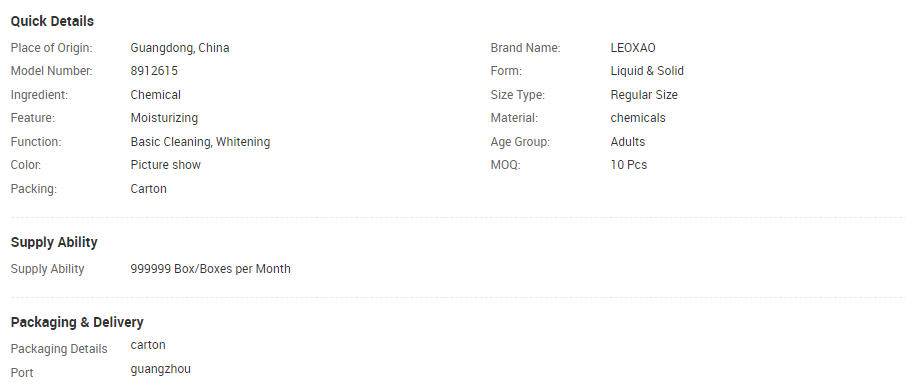Viewport: 905px width, 386px height.
Task: Click the Carton packing value
Action: point(148,189)
